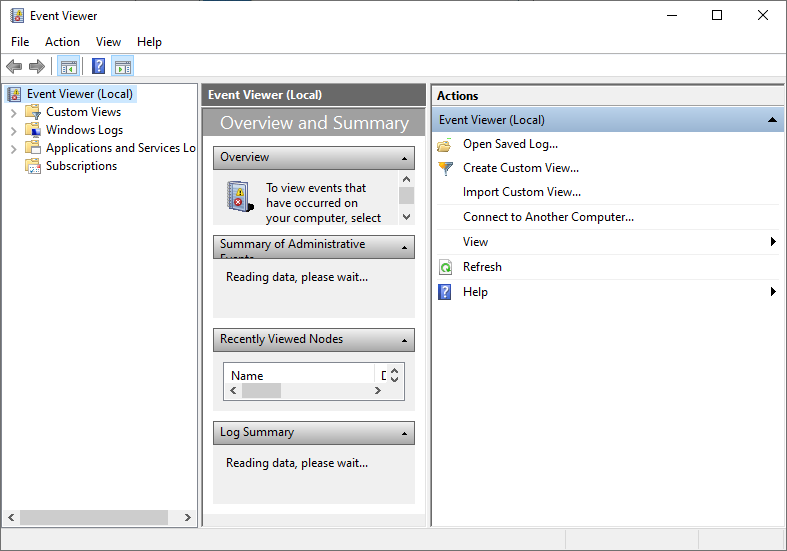The image size is (787, 551).
Task: Minimize the Event Viewer window
Action: [672, 16]
